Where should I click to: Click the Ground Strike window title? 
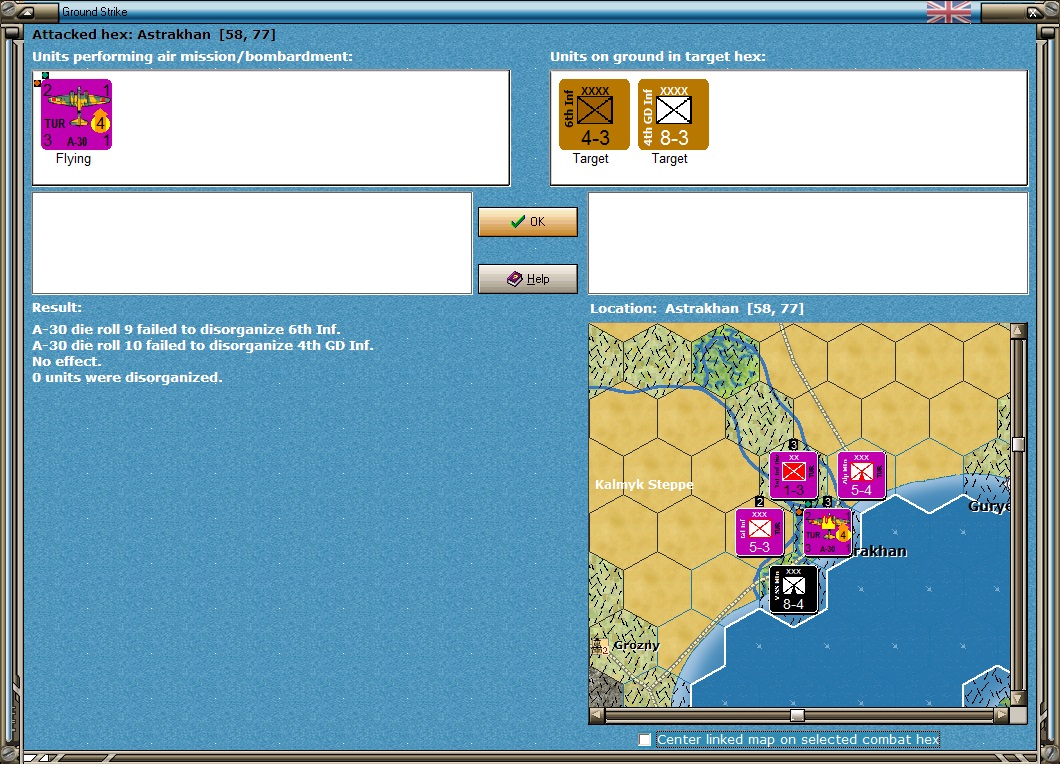pyautogui.click(x=95, y=11)
